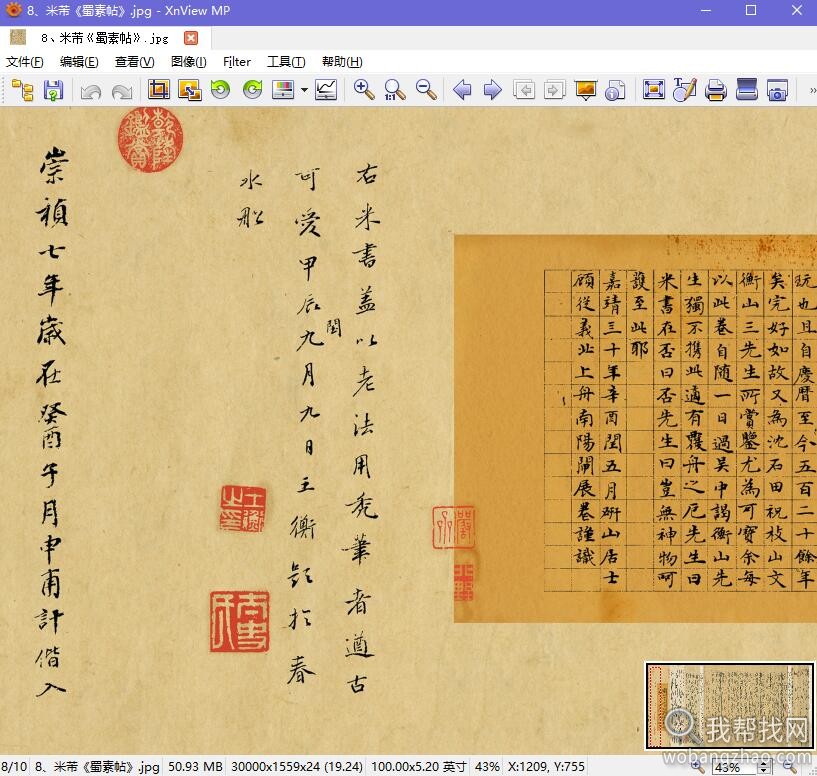Click the Save As floppy disk icon
The height and width of the screenshot is (776, 817).
point(53,90)
